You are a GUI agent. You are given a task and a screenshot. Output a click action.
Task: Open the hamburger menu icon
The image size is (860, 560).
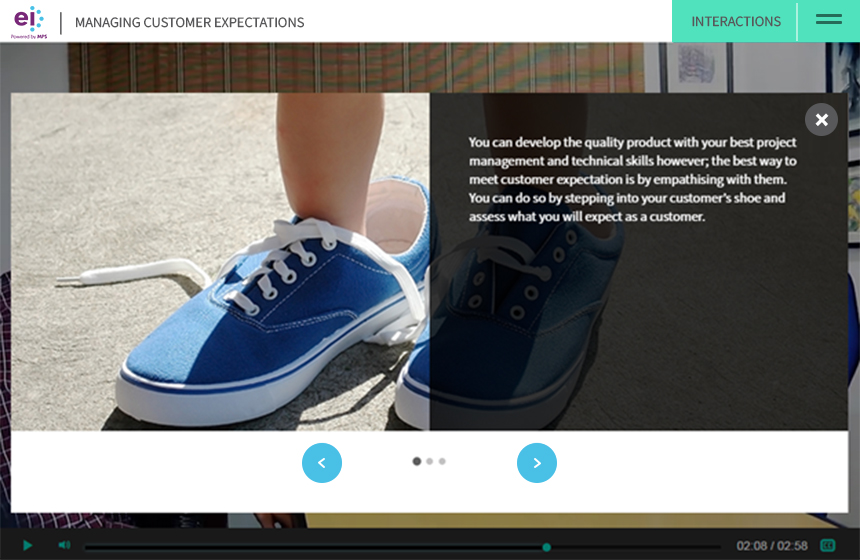pos(829,20)
